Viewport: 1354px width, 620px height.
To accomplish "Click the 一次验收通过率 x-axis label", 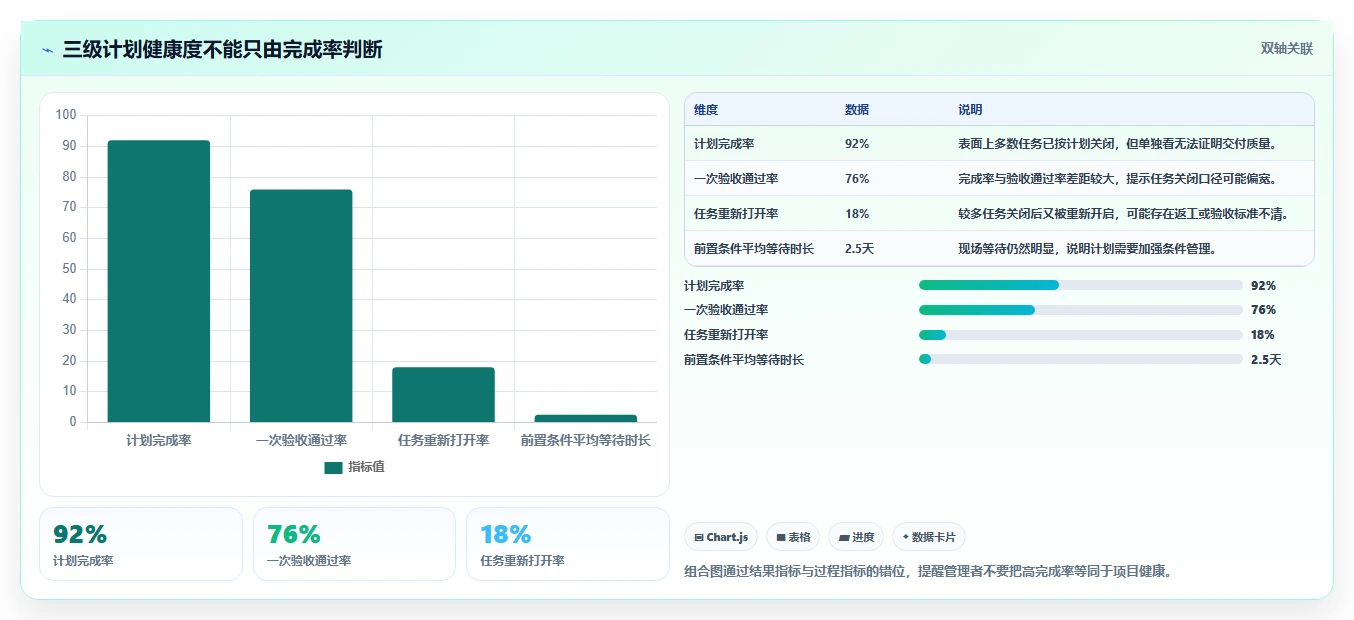I will [x=301, y=440].
